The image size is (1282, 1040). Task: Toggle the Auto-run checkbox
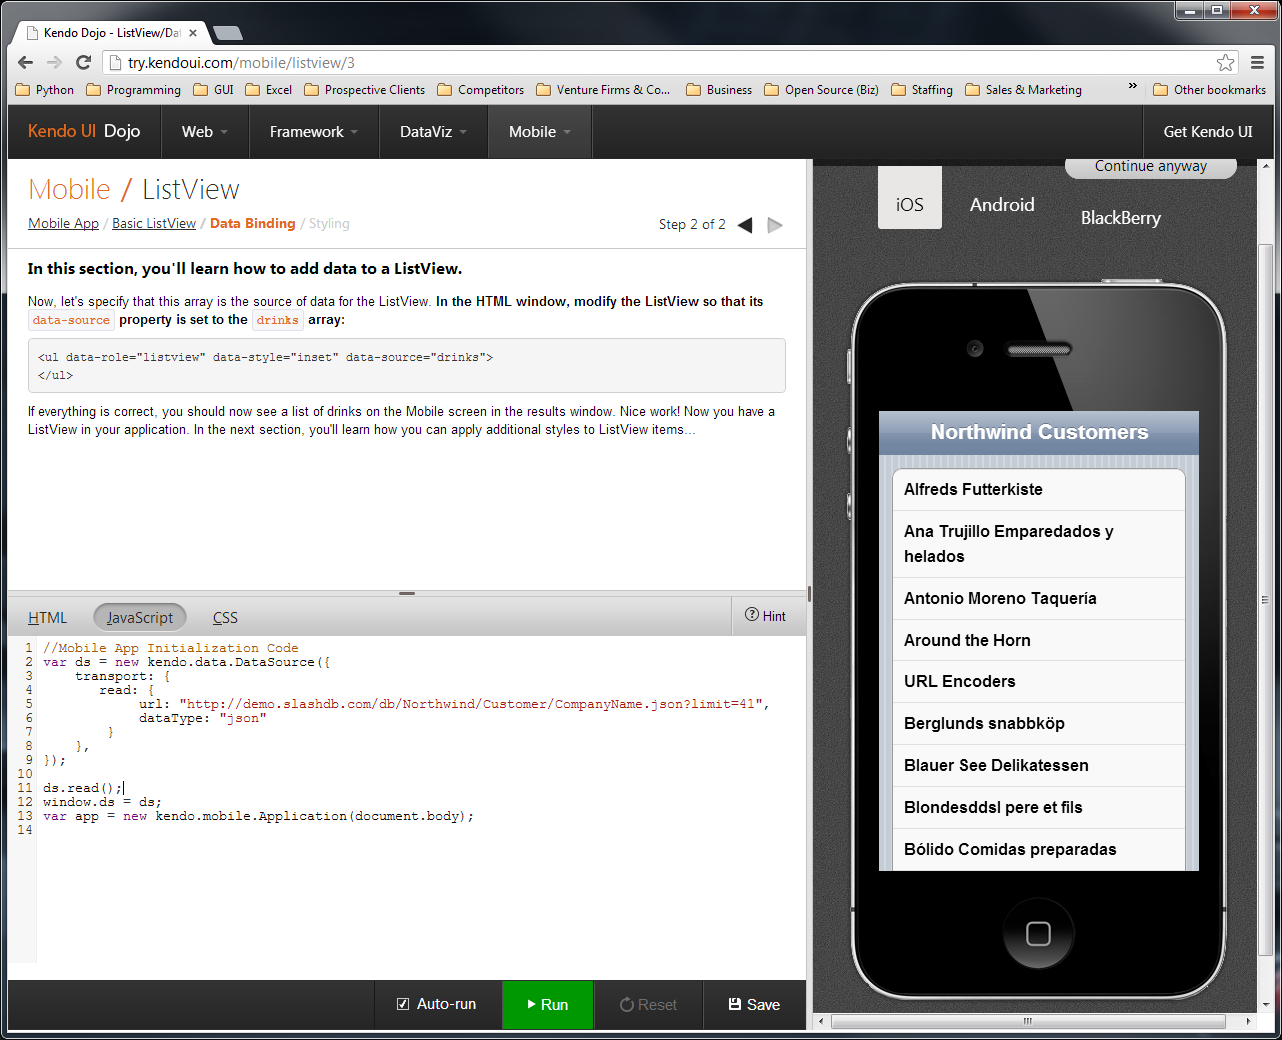403,1004
